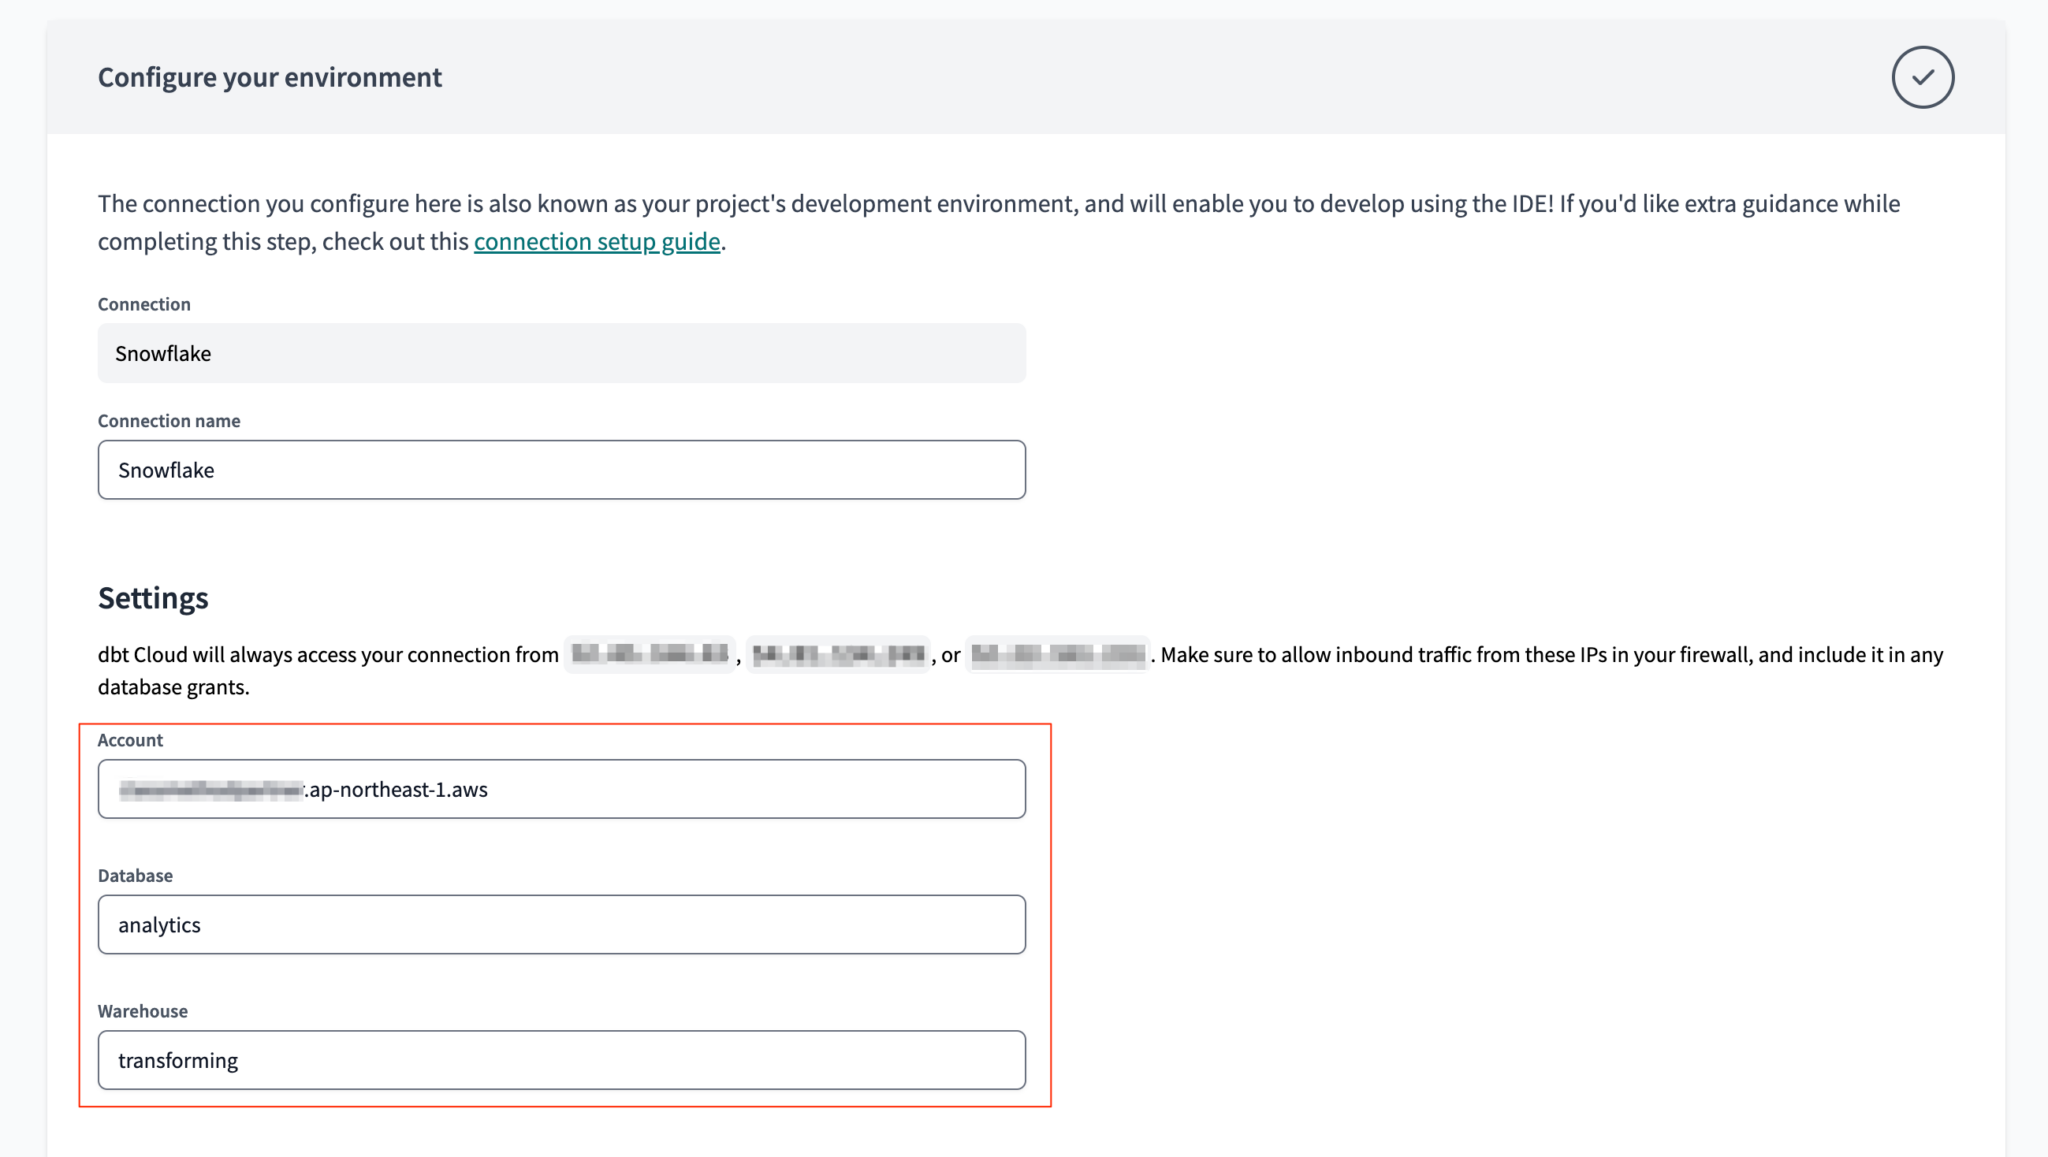This screenshot has width=2048, height=1157.
Task: Click the Connection label above Snowflake
Action: coord(143,304)
